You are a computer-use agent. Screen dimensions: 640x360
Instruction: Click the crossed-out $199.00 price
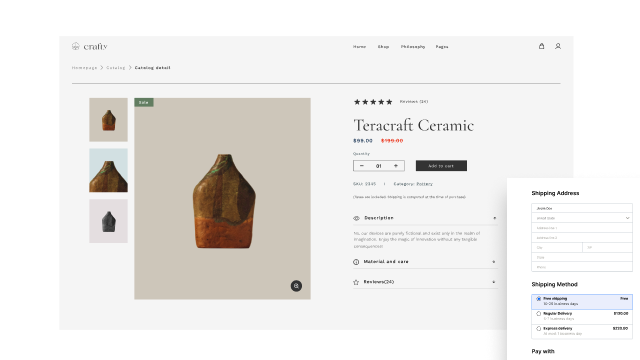point(392,141)
